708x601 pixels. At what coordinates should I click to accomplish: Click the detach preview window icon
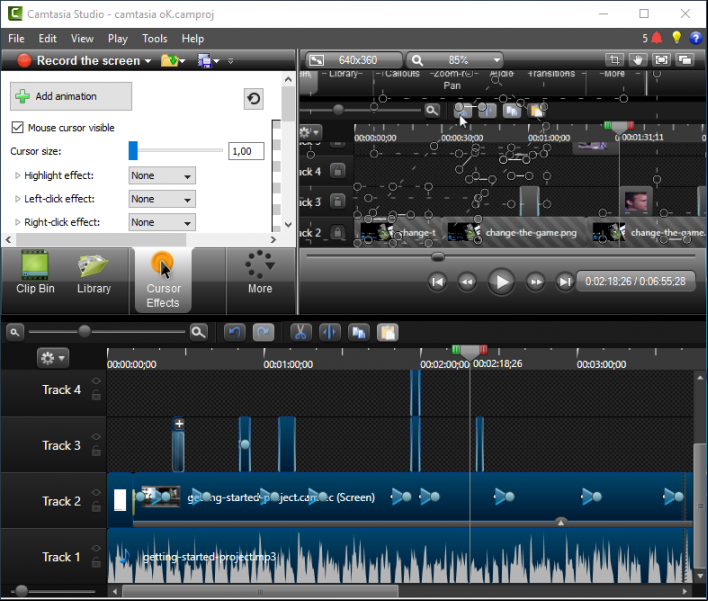pyautogui.click(x=685, y=60)
